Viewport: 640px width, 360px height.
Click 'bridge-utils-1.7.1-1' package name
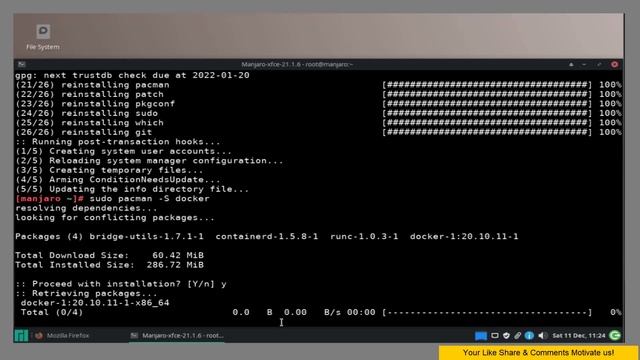click(147, 236)
